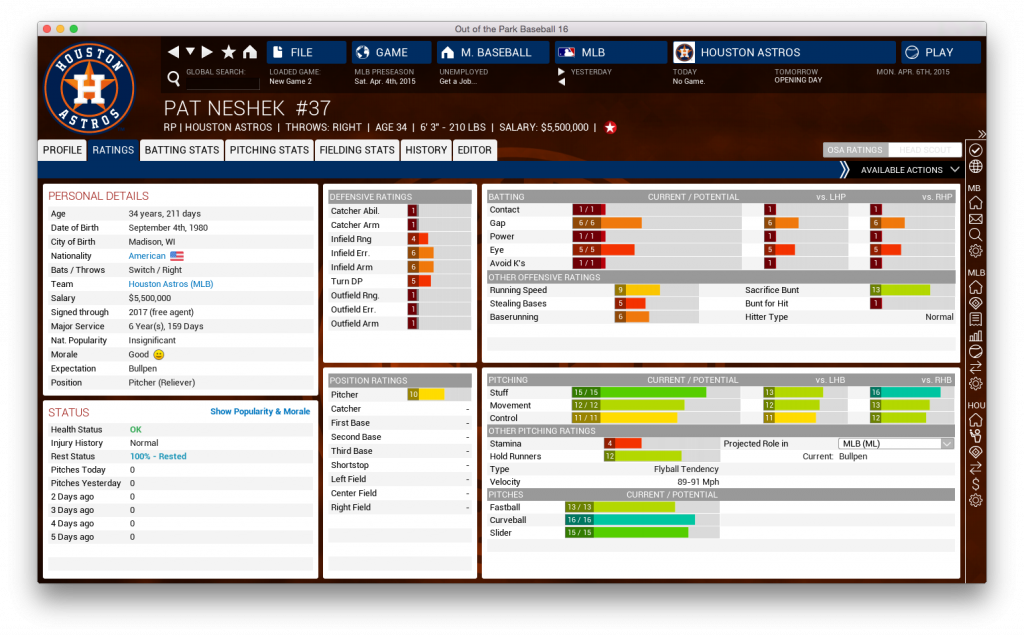Click the Sacrifice Bunt 13 rating bar

click(899, 290)
